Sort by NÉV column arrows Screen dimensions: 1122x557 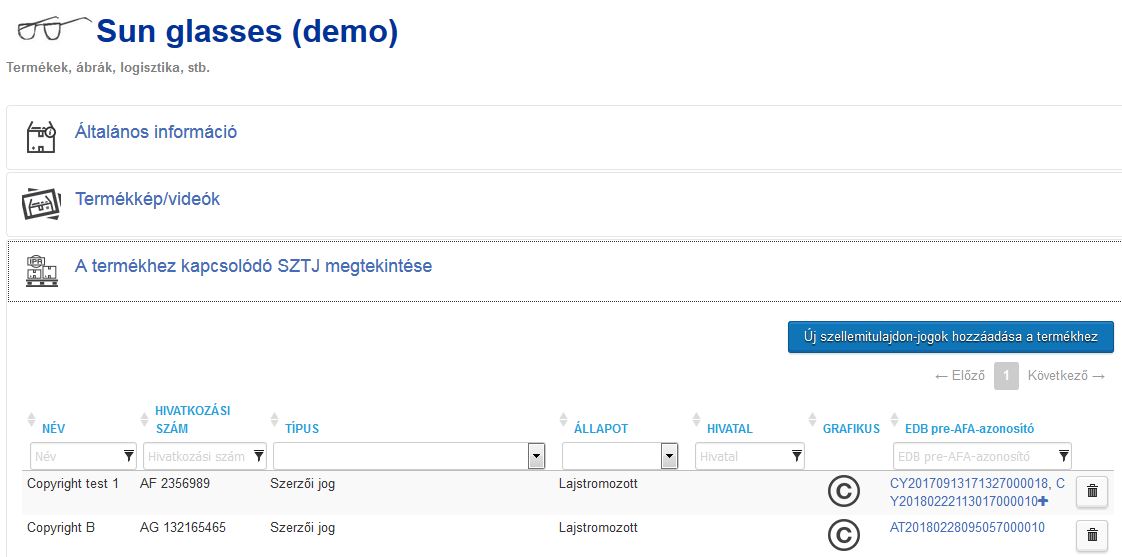(x=31, y=419)
